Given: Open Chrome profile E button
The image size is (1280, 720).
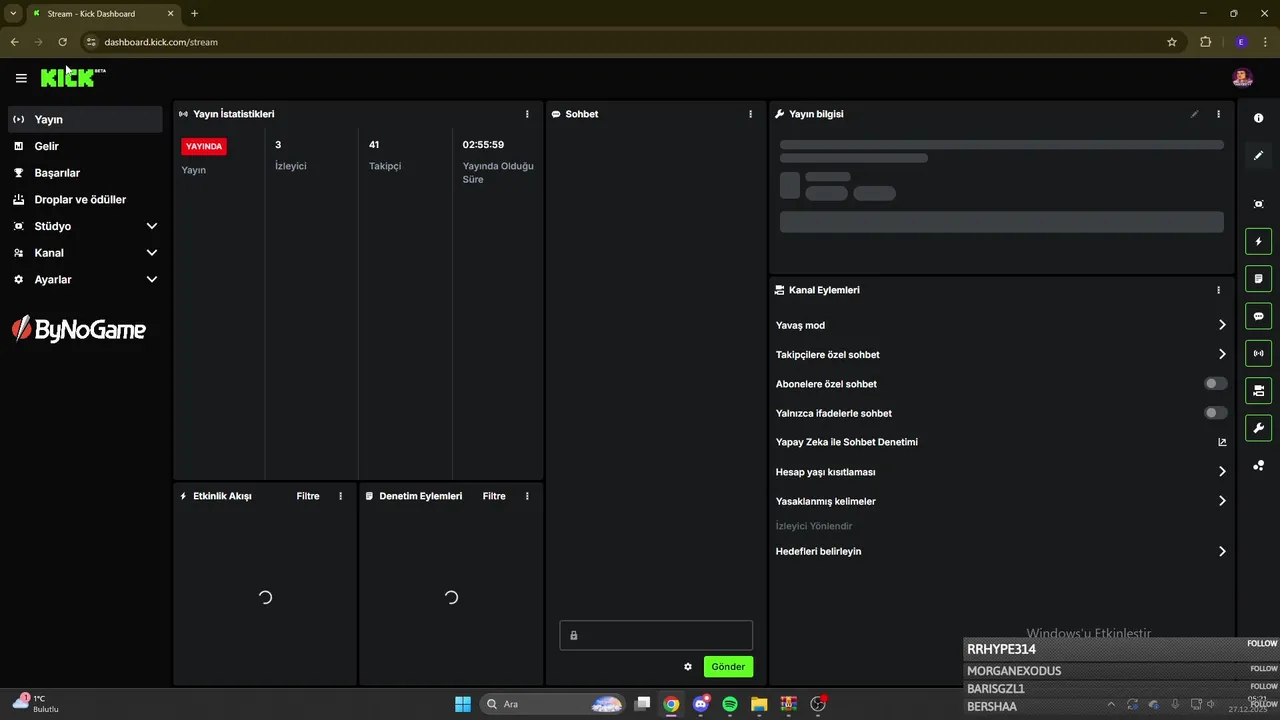Looking at the screenshot, I should (x=1241, y=42).
